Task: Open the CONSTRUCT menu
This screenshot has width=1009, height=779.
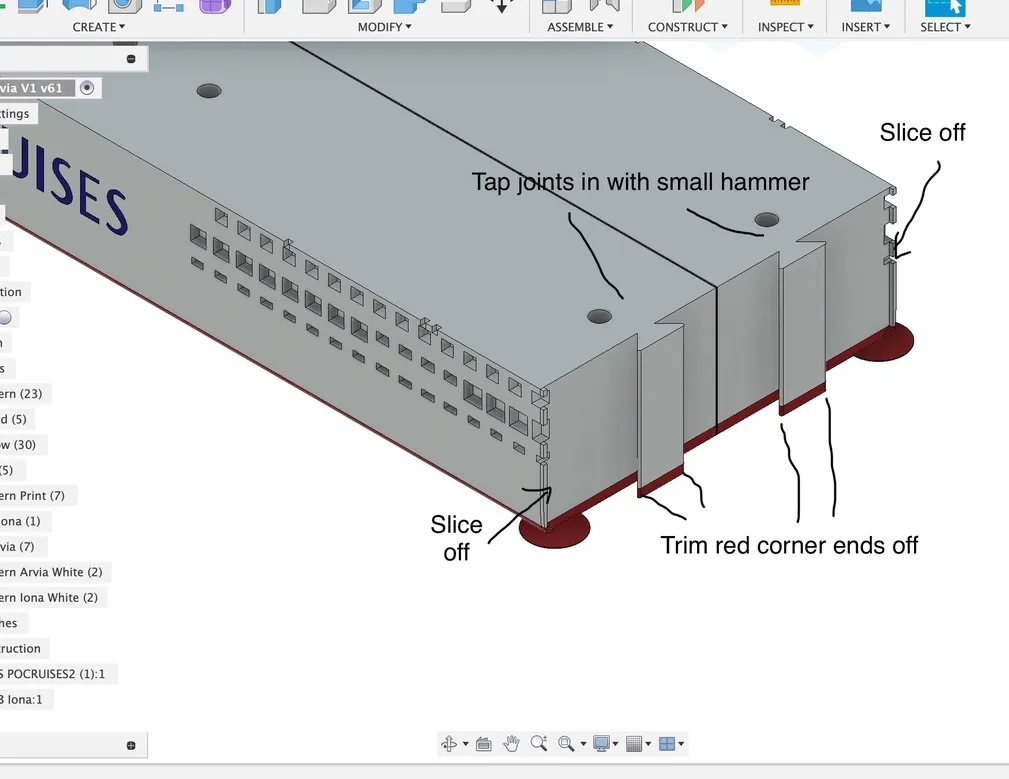Action: pyautogui.click(x=687, y=27)
